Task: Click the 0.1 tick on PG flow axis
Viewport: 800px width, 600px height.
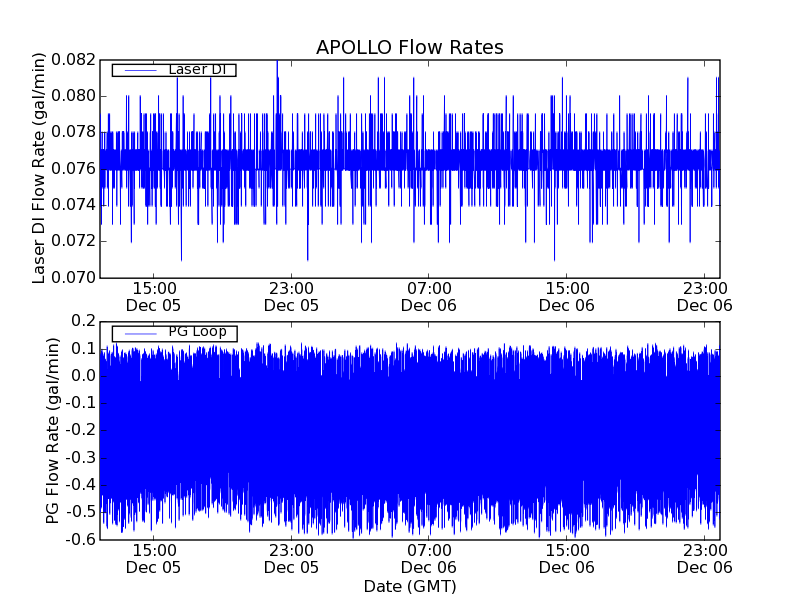Action: pyautogui.click(x=84, y=349)
